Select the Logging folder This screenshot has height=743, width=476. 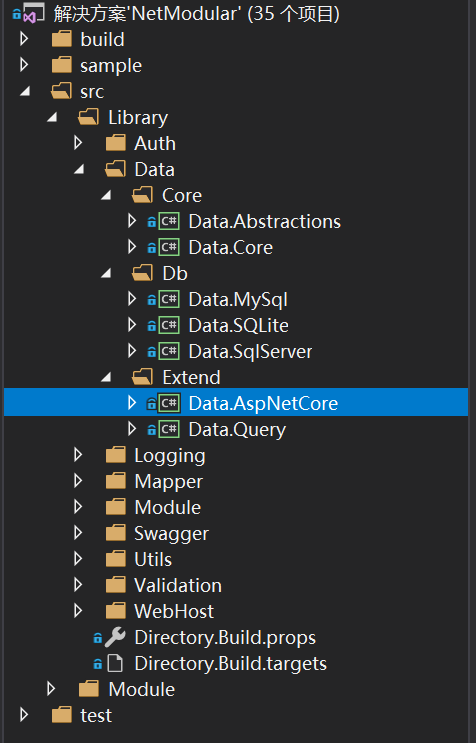pyautogui.click(x=170, y=455)
